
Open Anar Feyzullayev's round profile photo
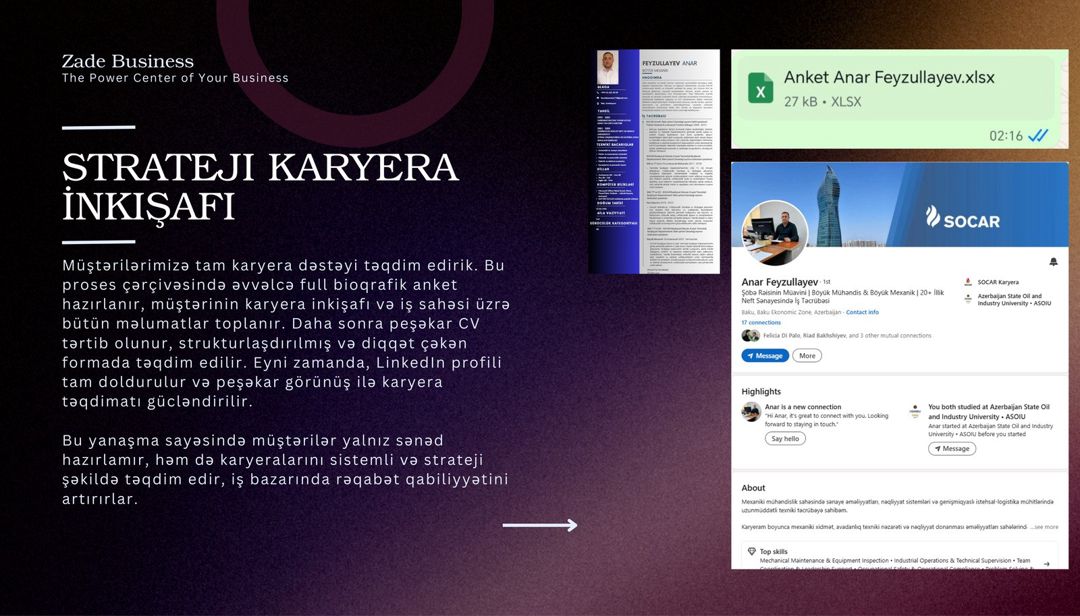(x=775, y=233)
